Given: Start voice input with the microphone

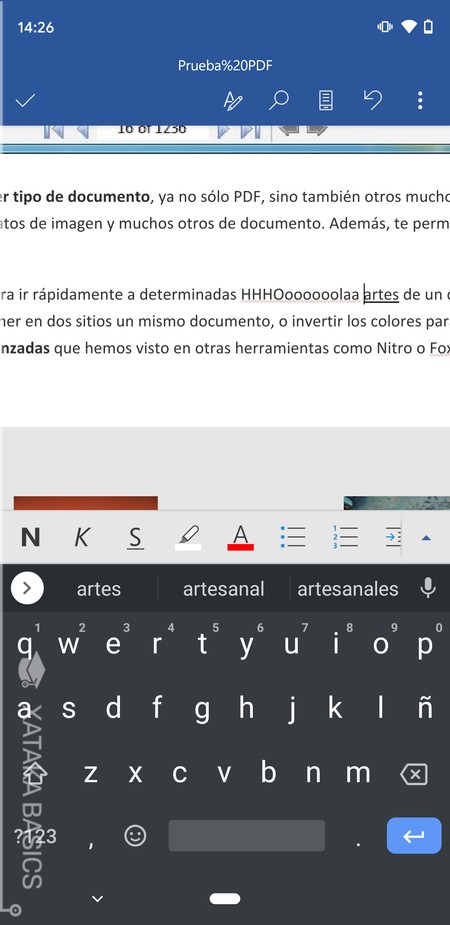Looking at the screenshot, I should pos(428,588).
